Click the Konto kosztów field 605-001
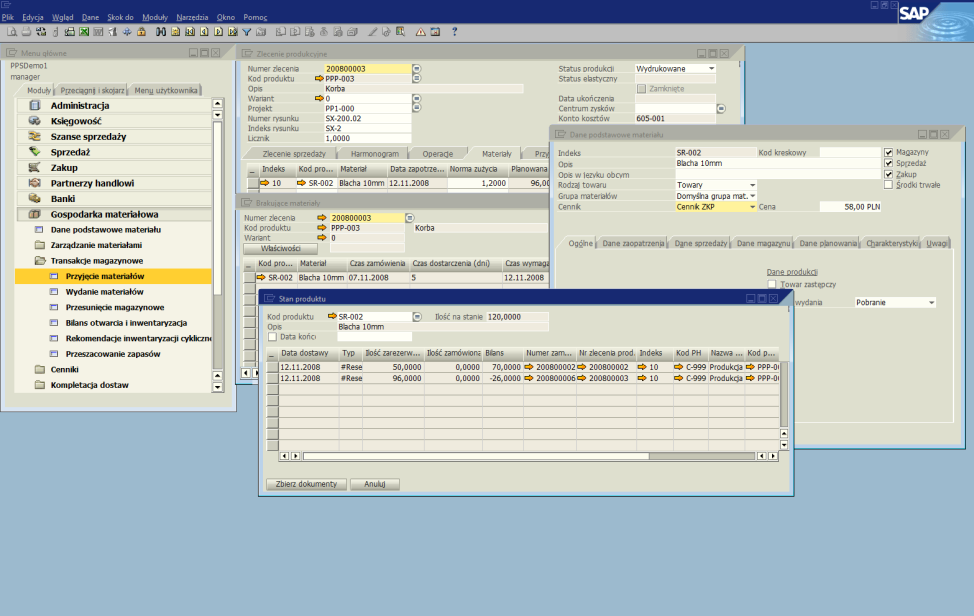 [675, 119]
